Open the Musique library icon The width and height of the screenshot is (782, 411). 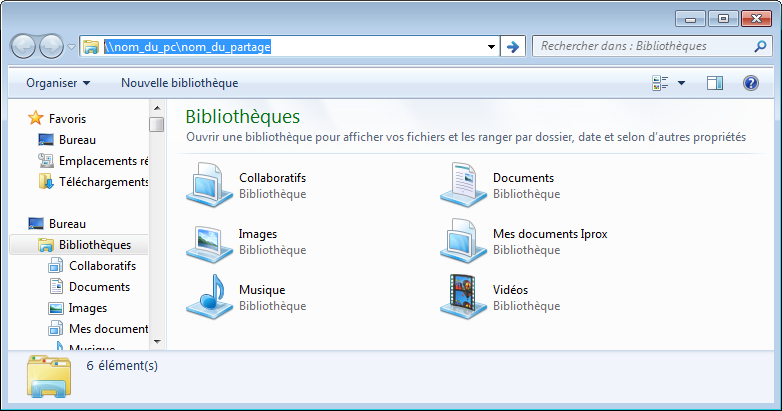click(205, 297)
